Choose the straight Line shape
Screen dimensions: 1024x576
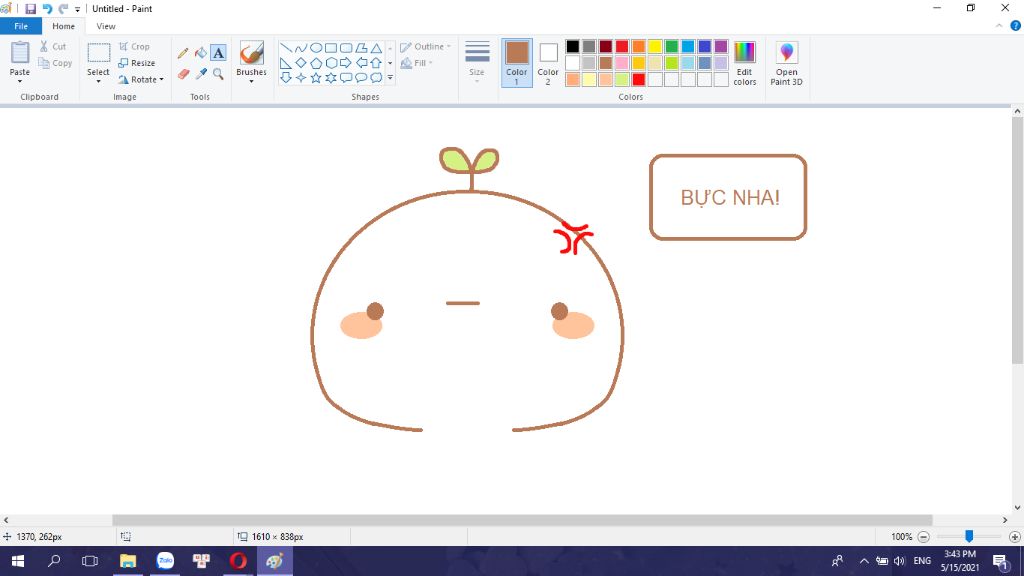[286, 48]
